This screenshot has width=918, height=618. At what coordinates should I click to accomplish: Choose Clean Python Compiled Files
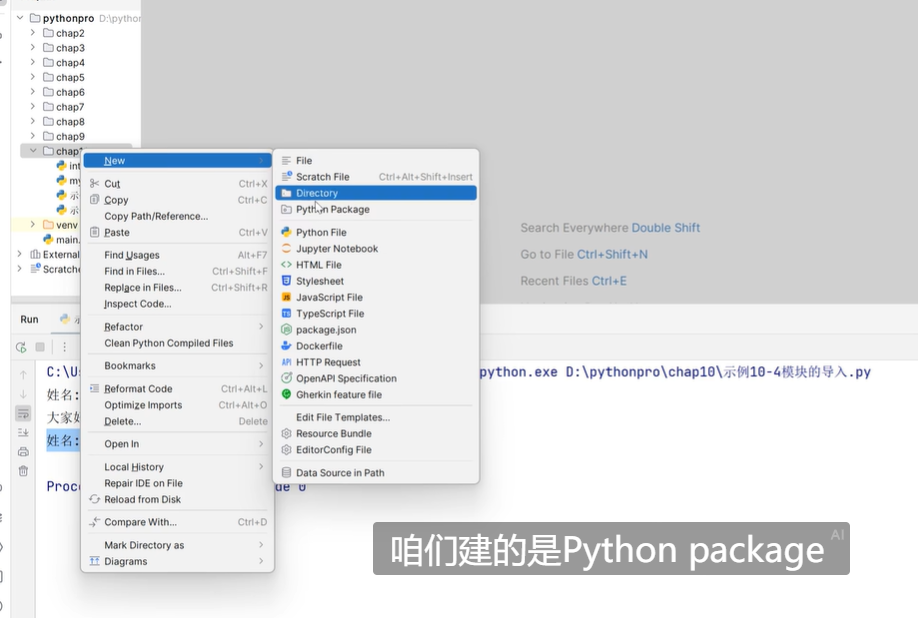pyautogui.click(x=177, y=343)
